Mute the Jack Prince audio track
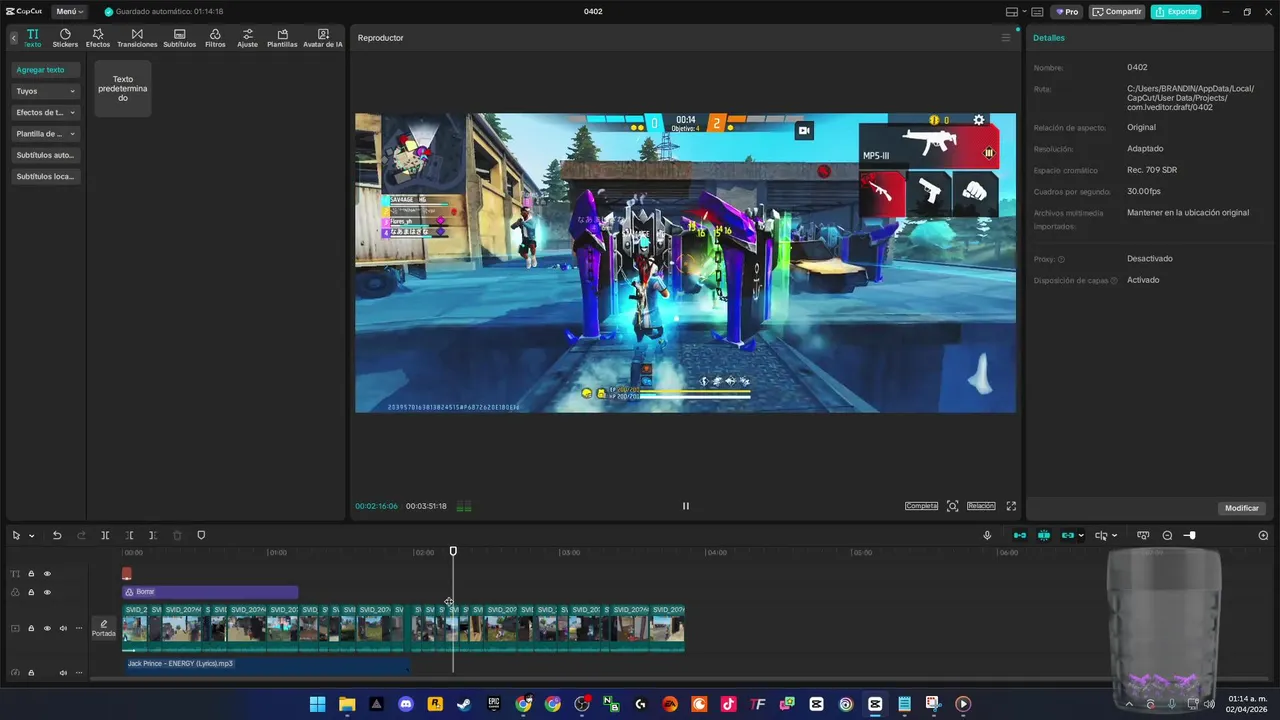Image resolution: width=1280 pixels, height=720 pixels. (x=63, y=673)
